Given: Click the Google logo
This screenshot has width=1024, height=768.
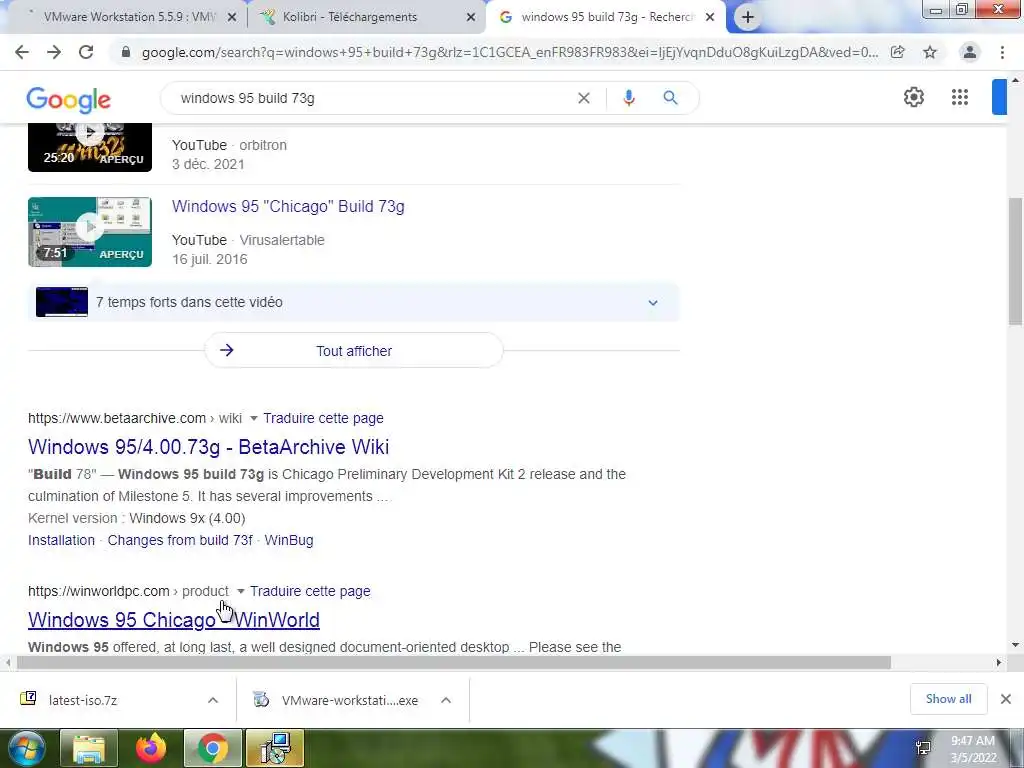Looking at the screenshot, I should point(69,99).
